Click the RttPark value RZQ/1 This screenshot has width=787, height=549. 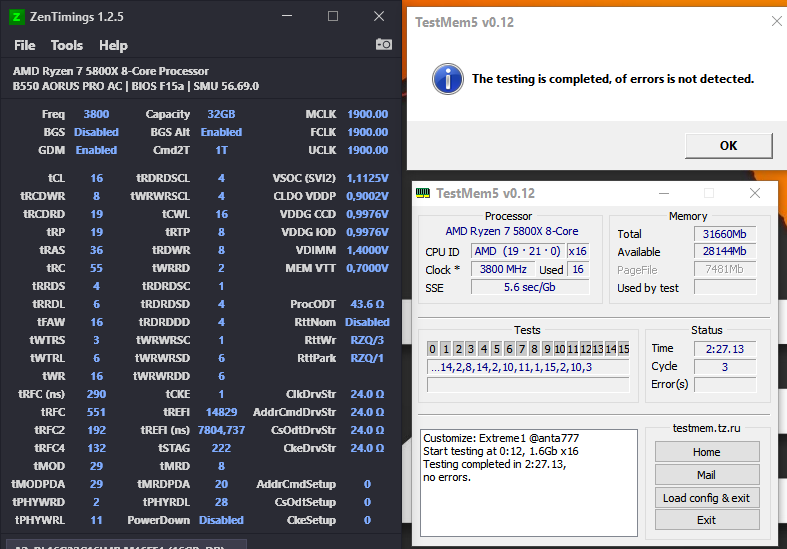pyautogui.click(x=367, y=358)
